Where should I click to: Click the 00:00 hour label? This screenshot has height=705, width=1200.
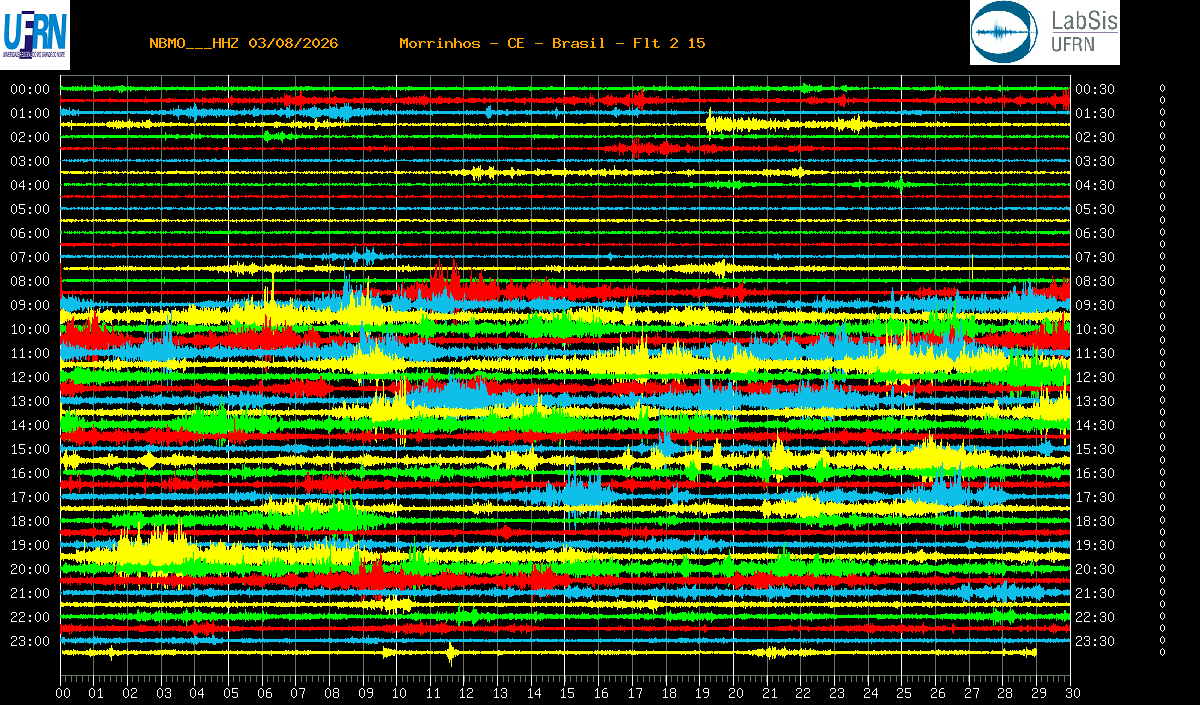(x=30, y=89)
